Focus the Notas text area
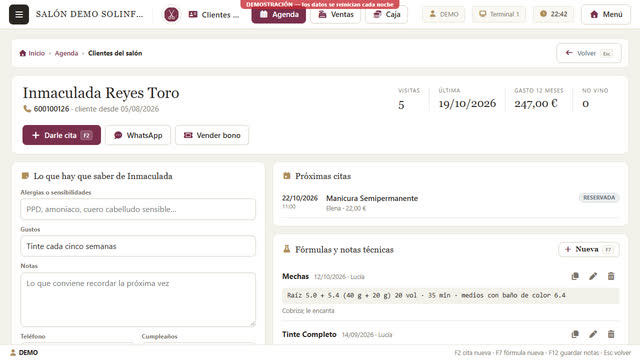Screen dimensions: 640x360 pyautogui.click(x=138, y=300)
